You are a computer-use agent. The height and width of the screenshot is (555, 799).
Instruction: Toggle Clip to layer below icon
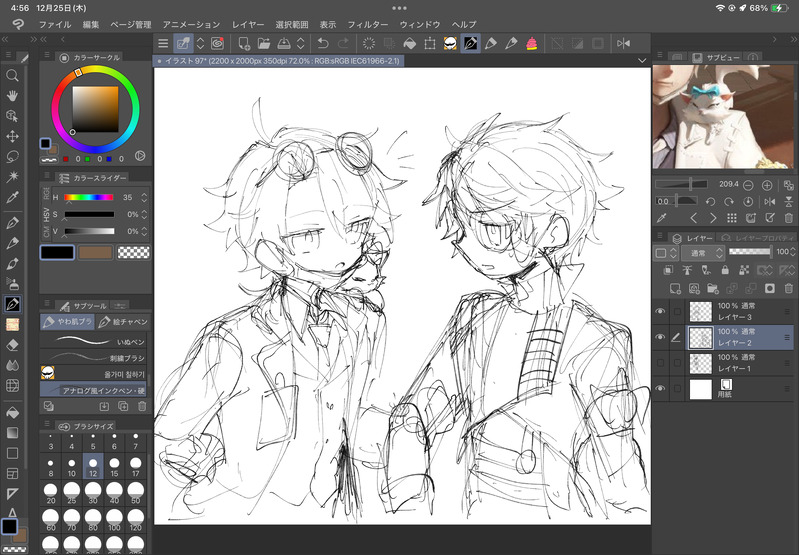[668, 270]
